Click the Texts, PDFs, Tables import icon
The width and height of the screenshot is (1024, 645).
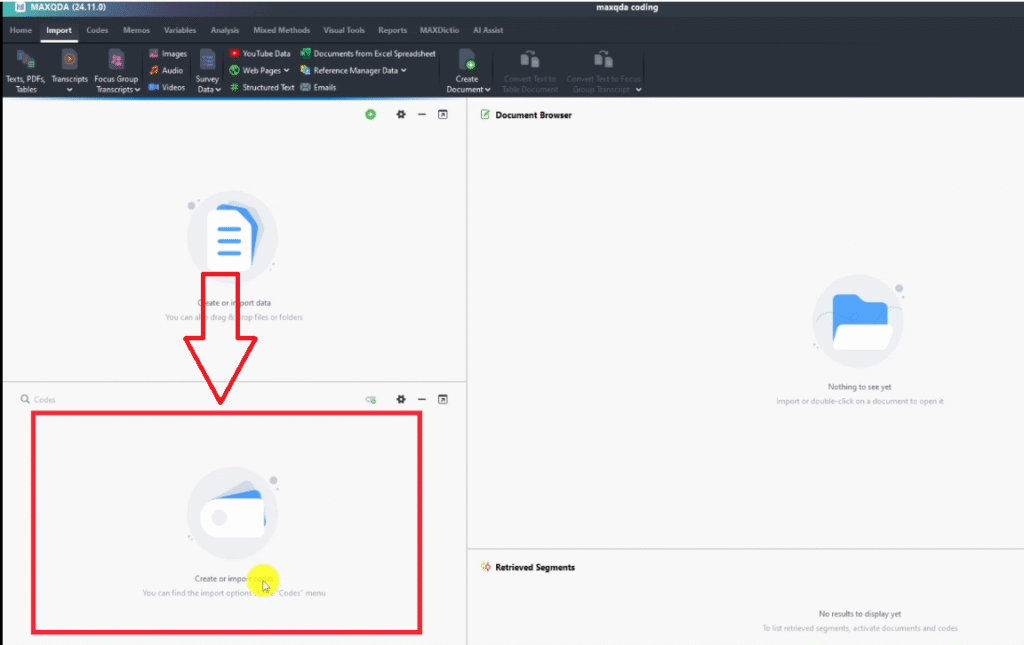[25, 61]
